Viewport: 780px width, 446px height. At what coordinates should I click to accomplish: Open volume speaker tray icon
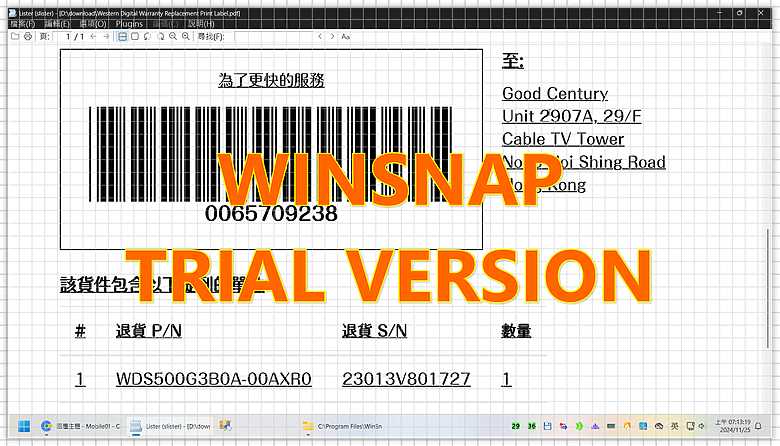tap(701, 426)
